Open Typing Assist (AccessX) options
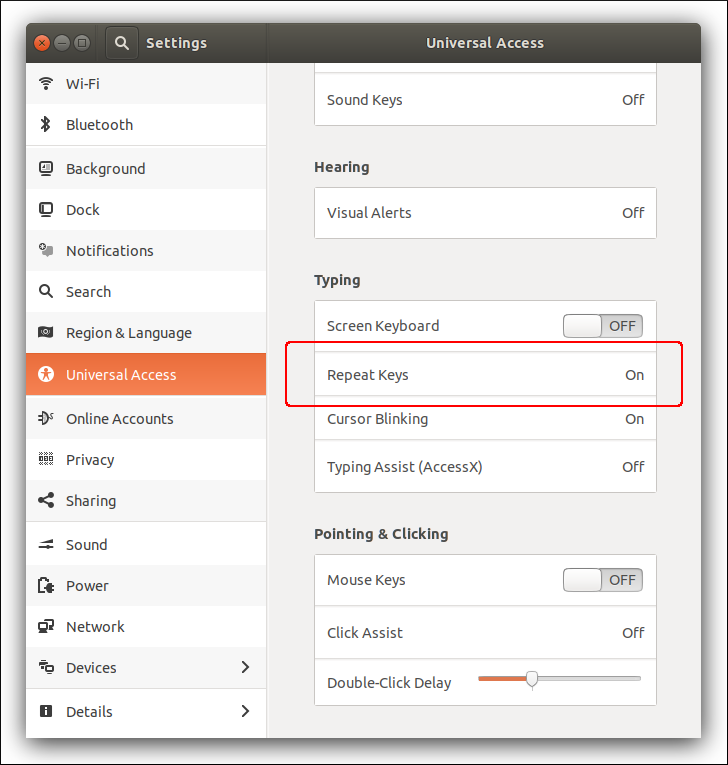Viewport: 728px width, 765px height. pos(485,466)
